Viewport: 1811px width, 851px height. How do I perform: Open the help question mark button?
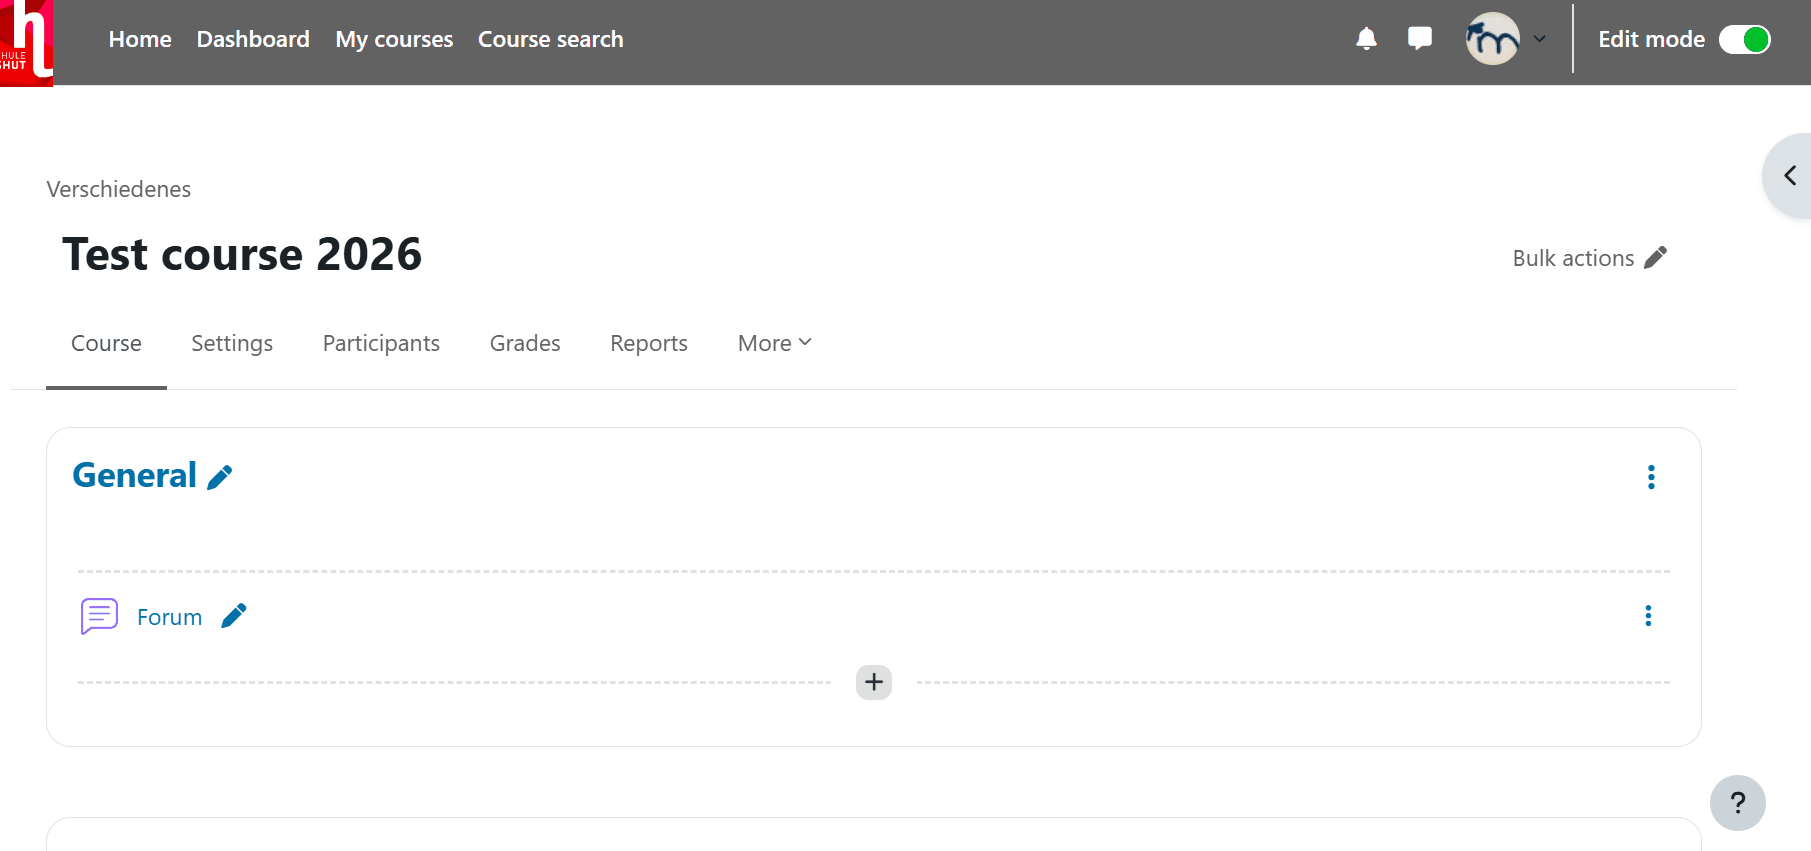[x=1737, y=803]
